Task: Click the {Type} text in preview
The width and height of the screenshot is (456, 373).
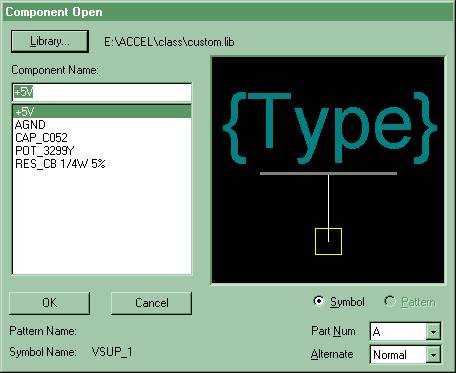Action: click(329, 128)
